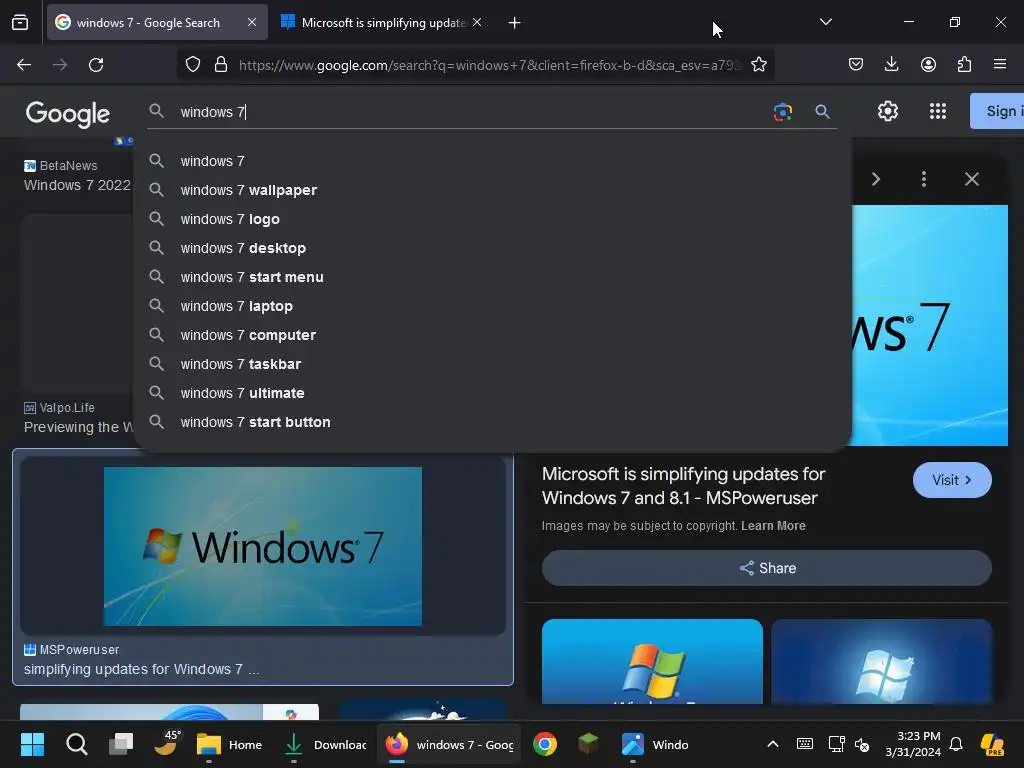Open tracking protection shield icon
The image size is (1024, 768).
coord(193,65)
